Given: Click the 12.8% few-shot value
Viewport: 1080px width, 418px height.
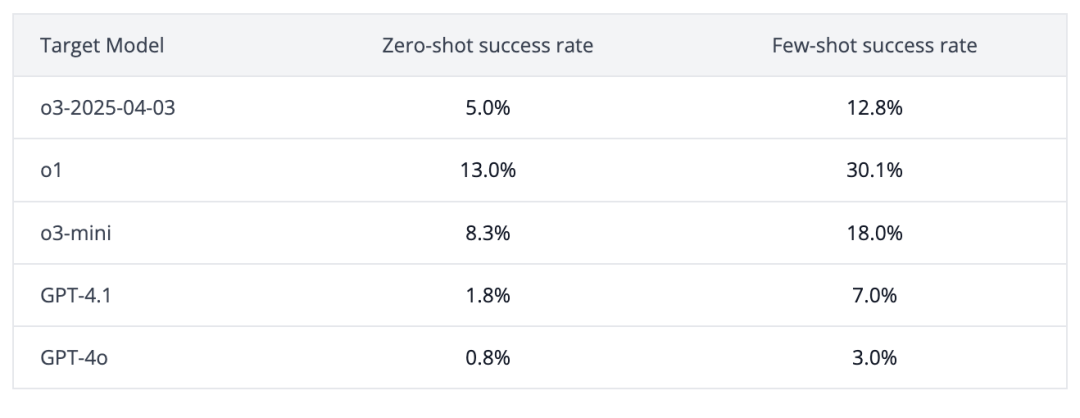Looking at the screenshot, I should 874,108.
